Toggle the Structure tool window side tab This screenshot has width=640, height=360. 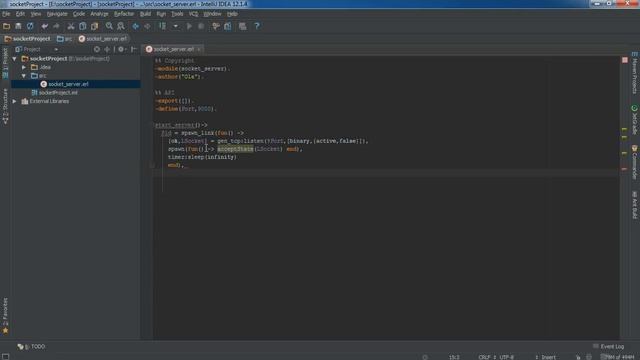point(5,106)
